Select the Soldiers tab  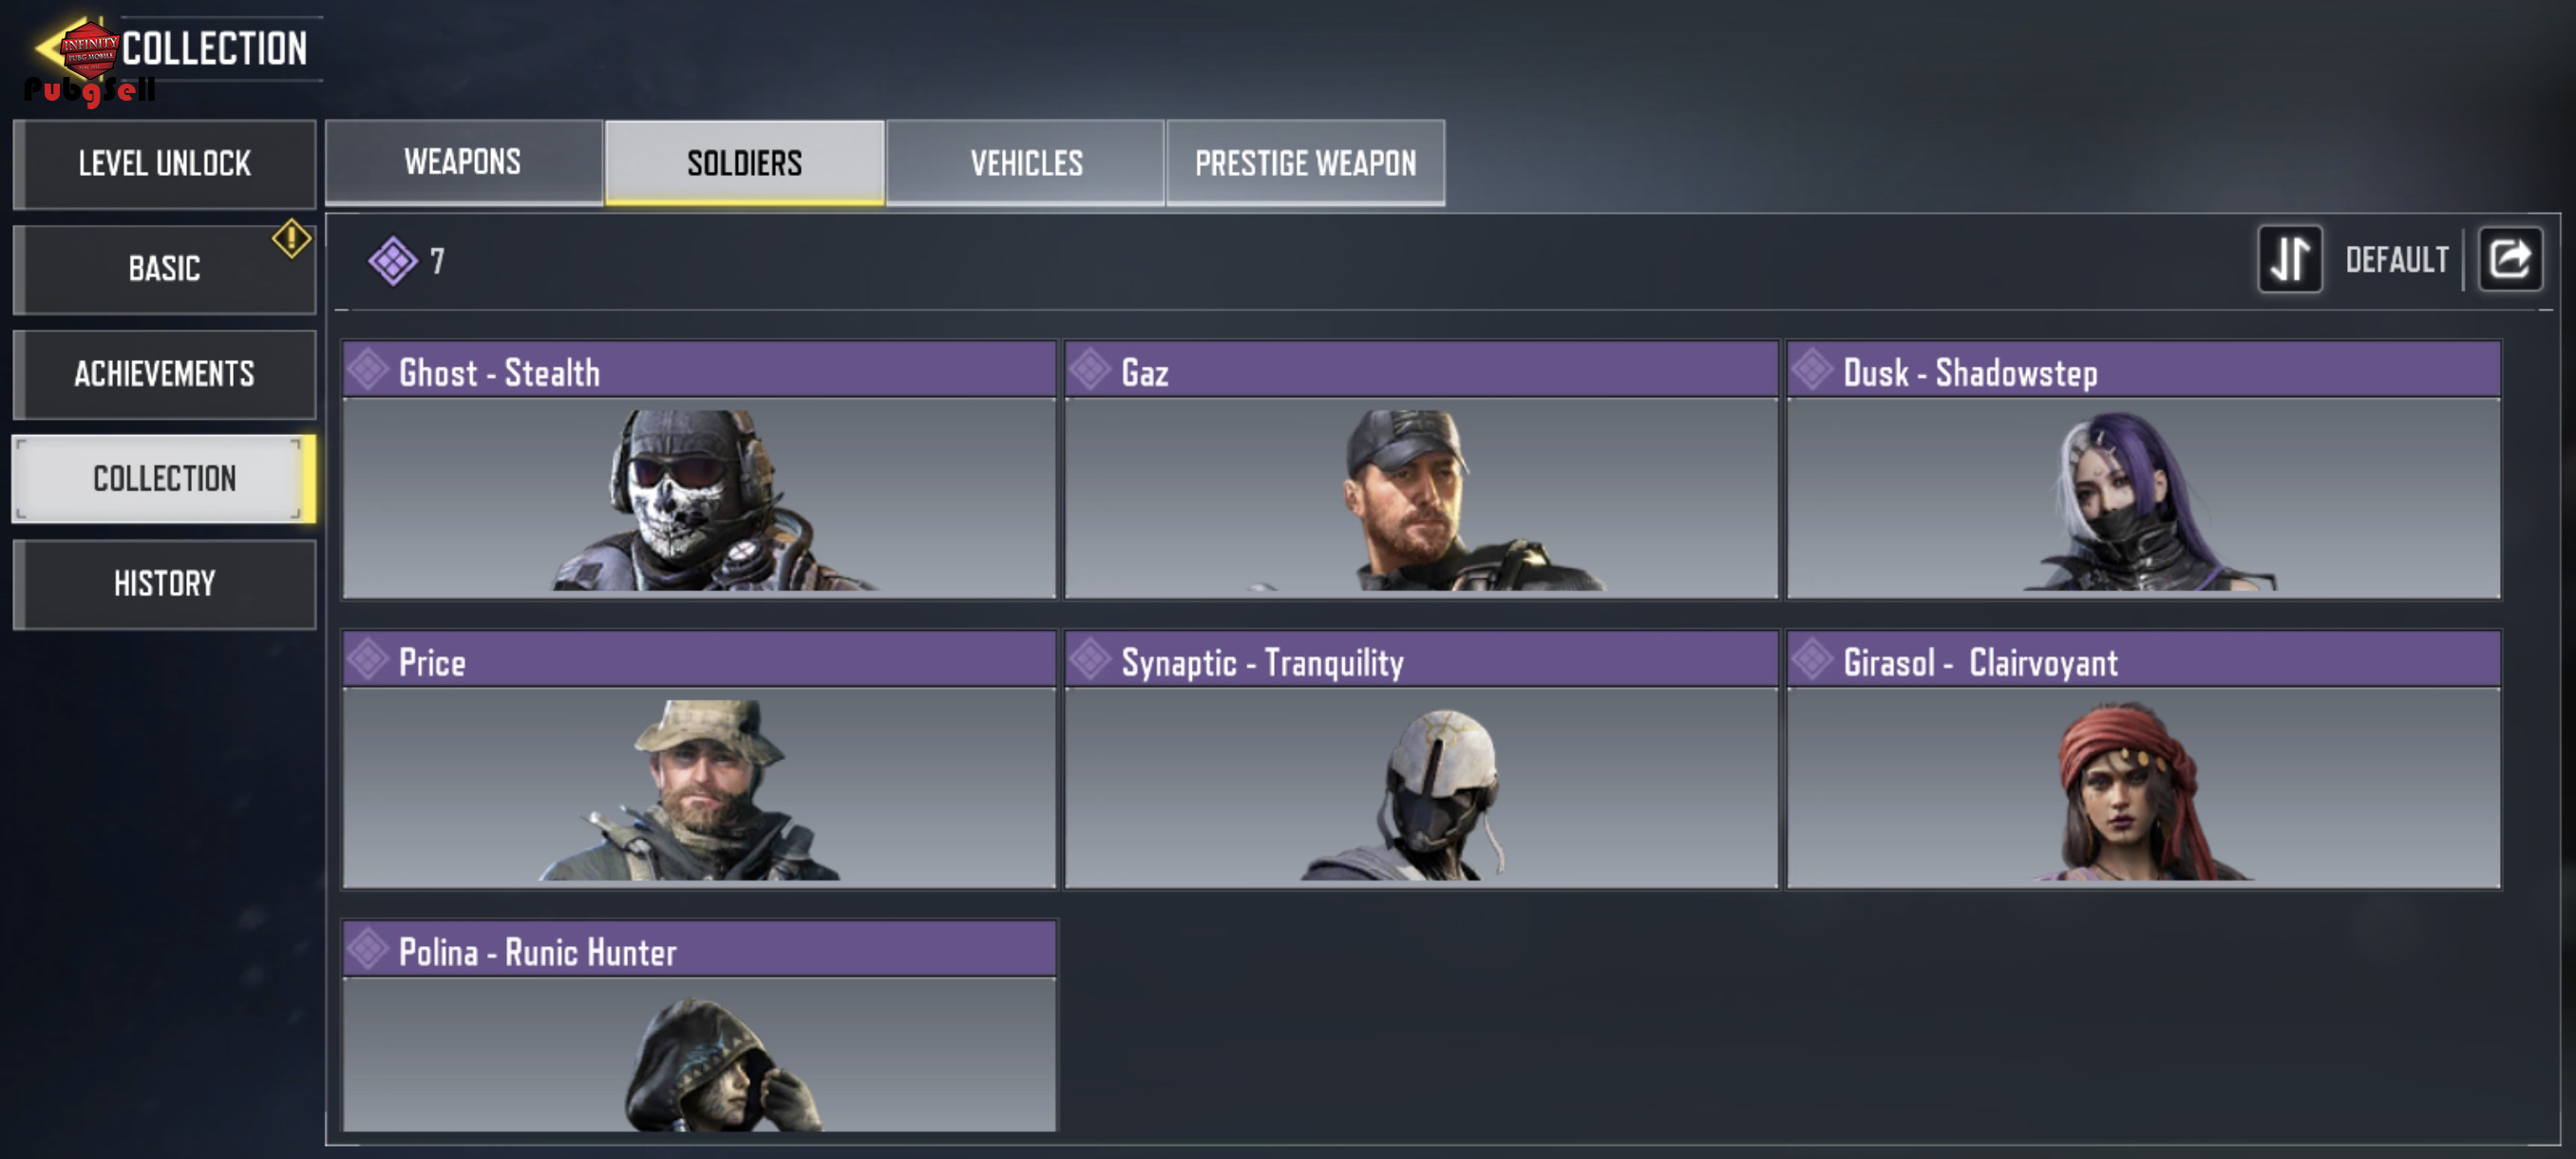click(x=745, y=163)
